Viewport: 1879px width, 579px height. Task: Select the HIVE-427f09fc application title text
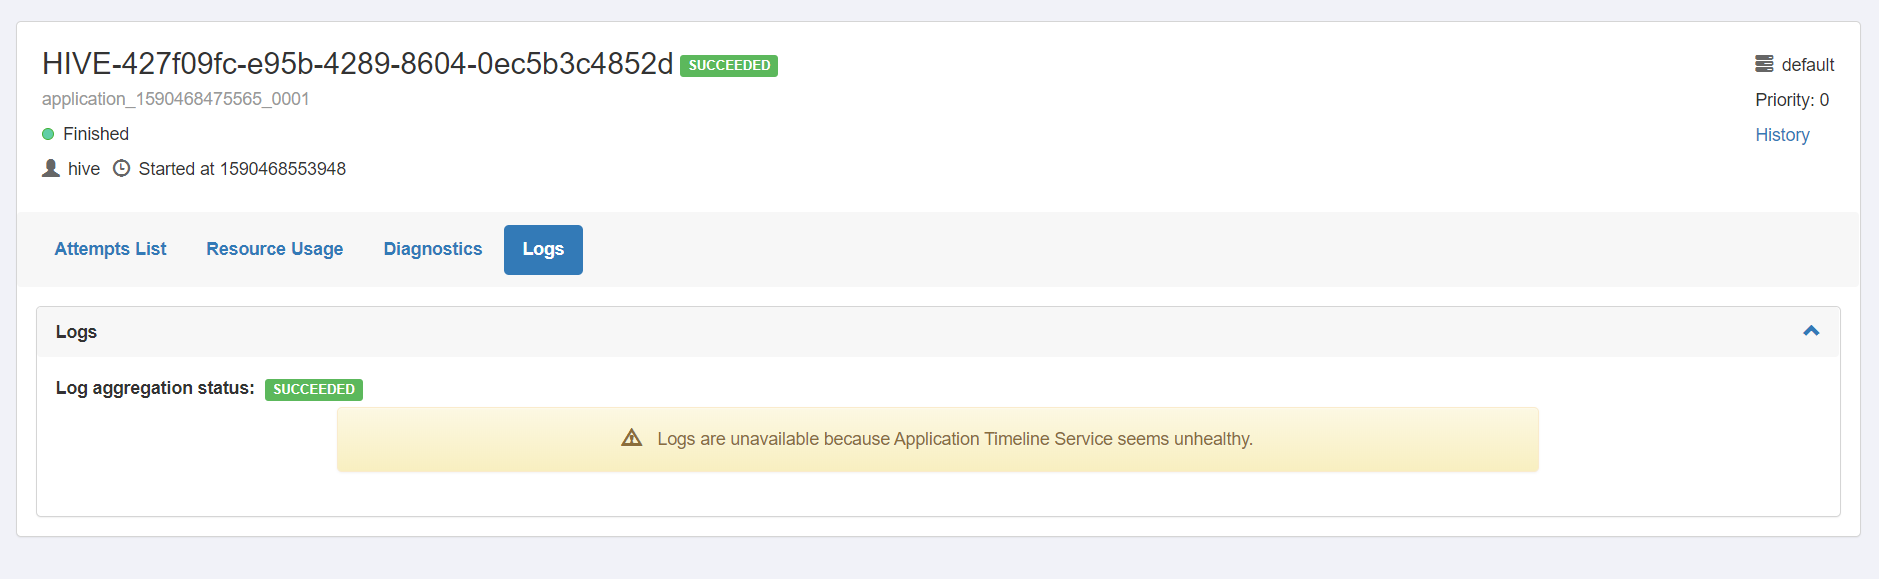(x=357, y=64)
